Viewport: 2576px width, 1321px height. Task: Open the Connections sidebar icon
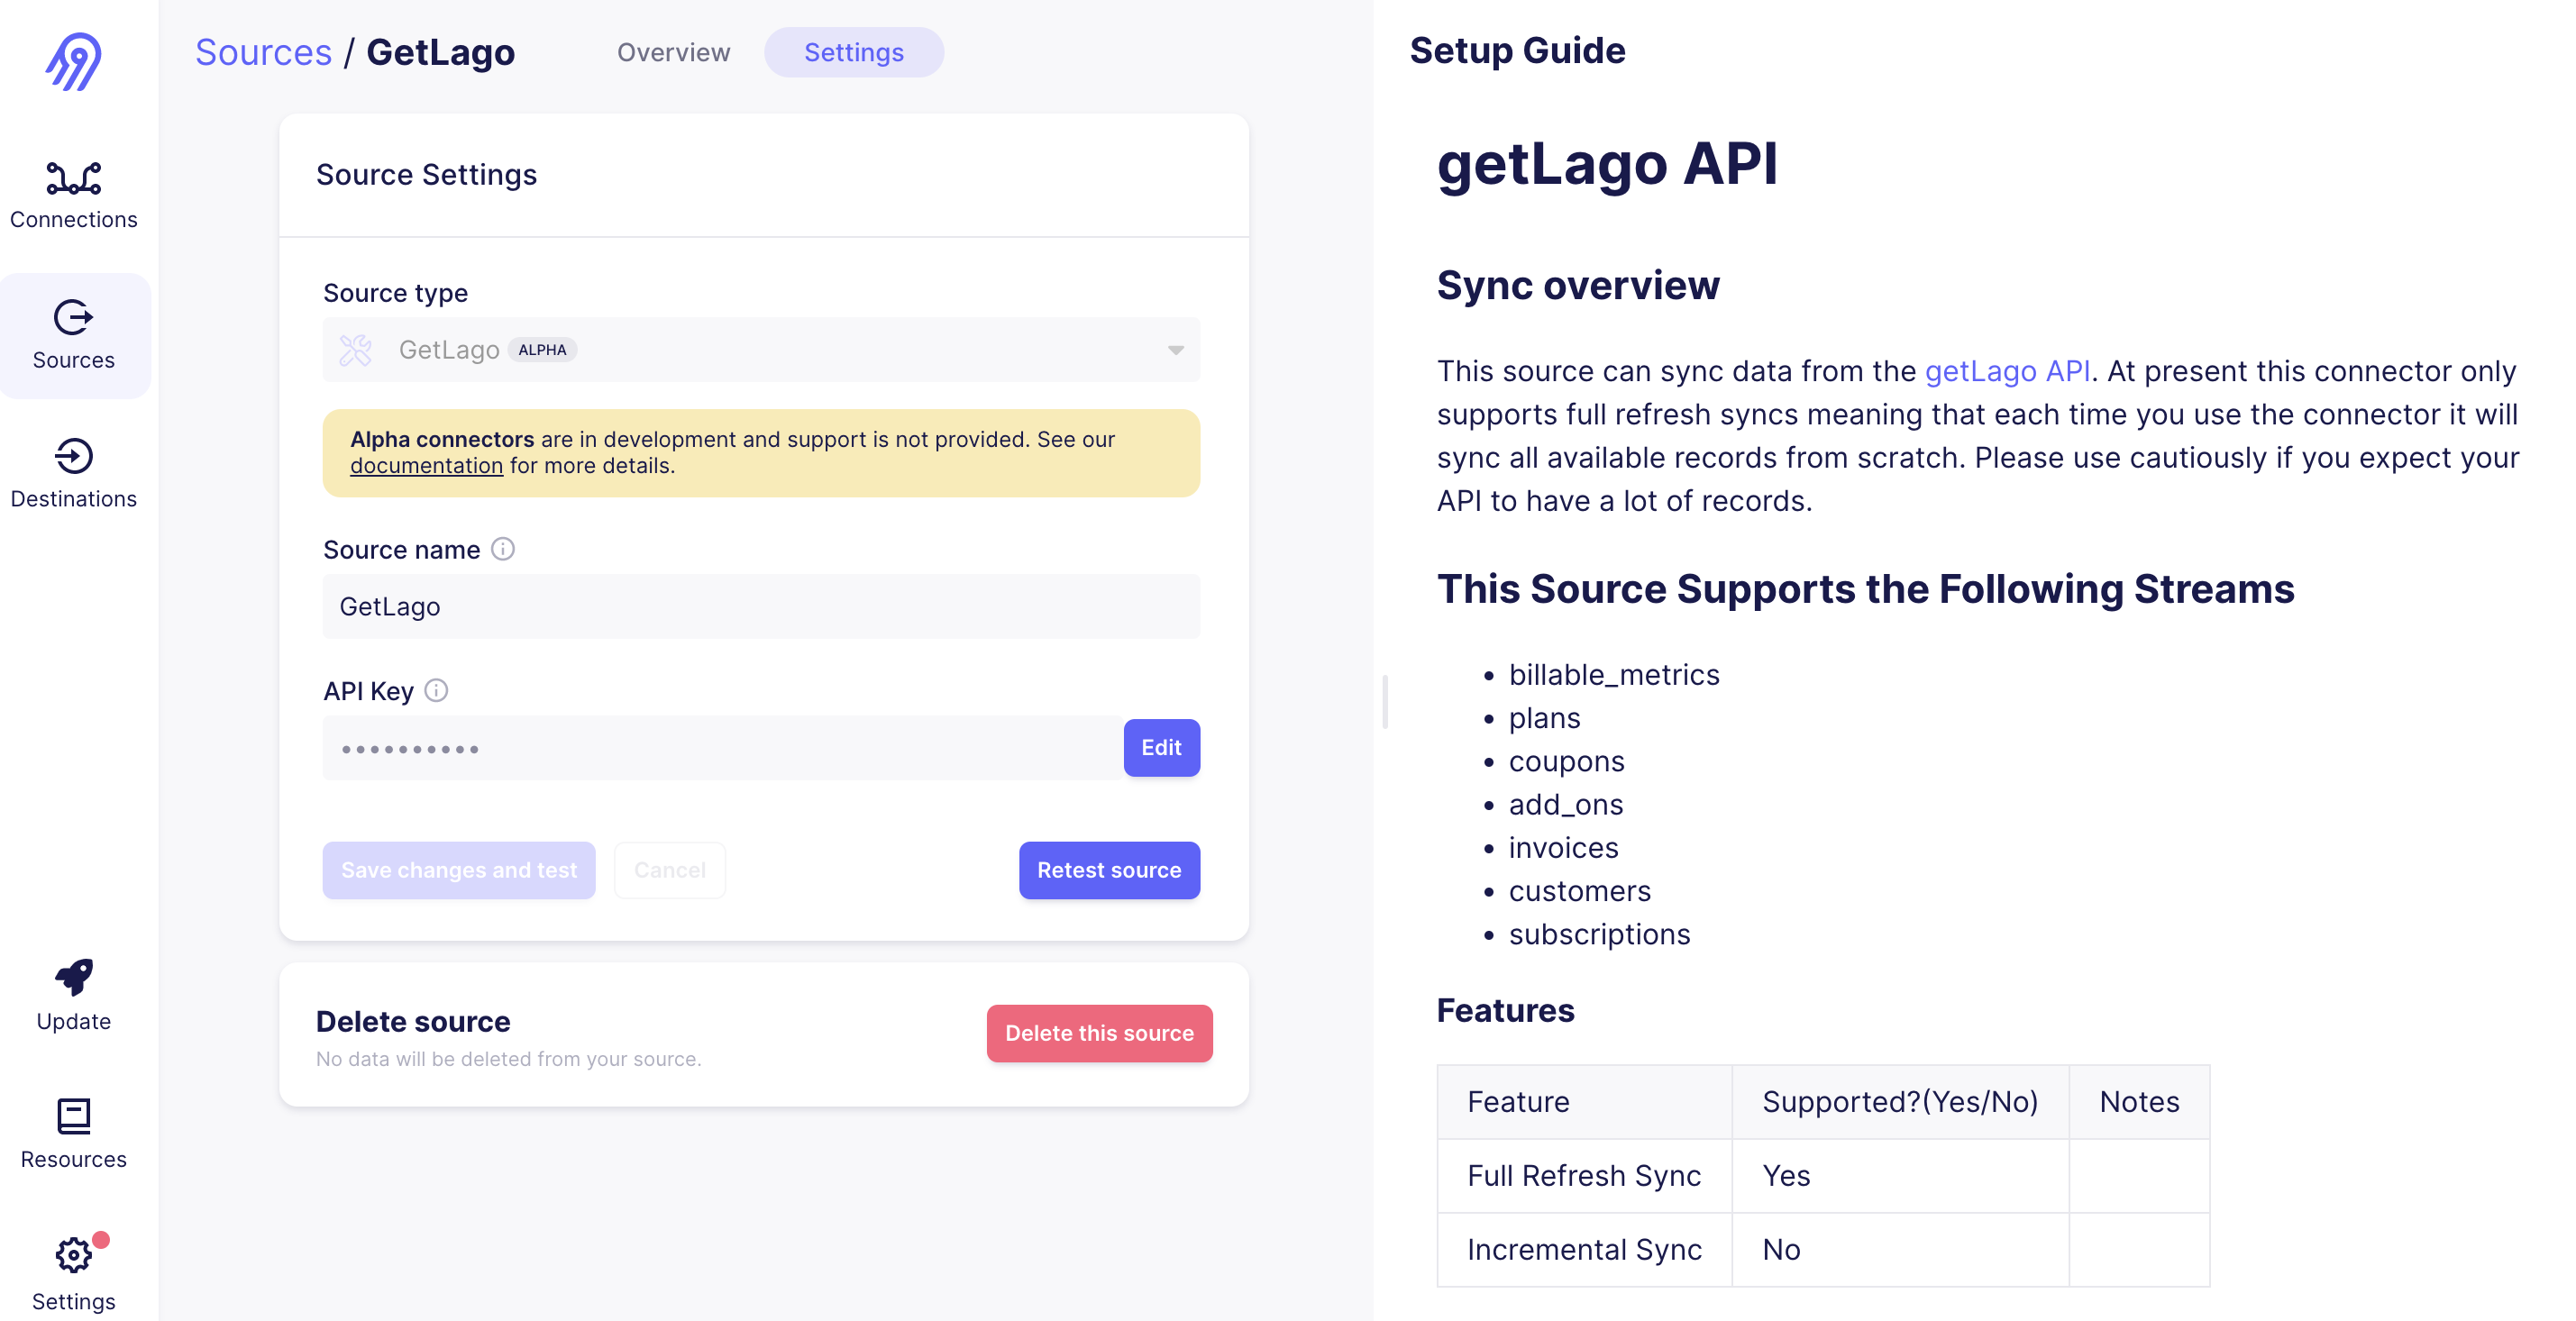[74, 179]
